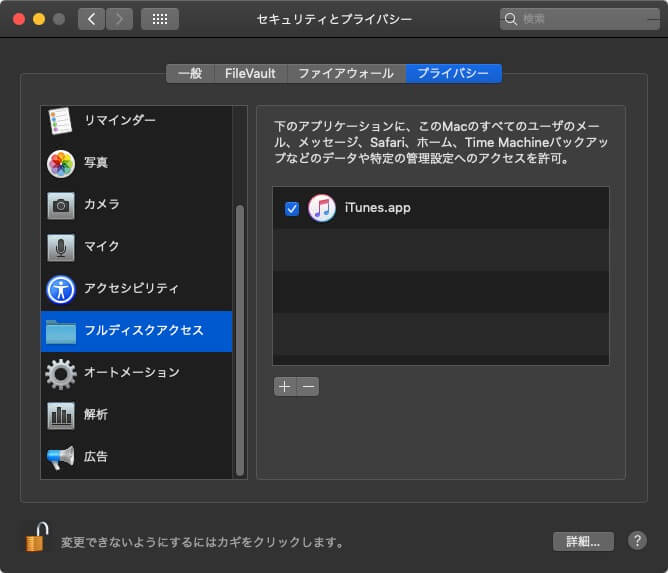The height and width of the screenshot is (573, 668).
Task: Click the Full Disk Access folder icon
Action: (x=61, y=331)
